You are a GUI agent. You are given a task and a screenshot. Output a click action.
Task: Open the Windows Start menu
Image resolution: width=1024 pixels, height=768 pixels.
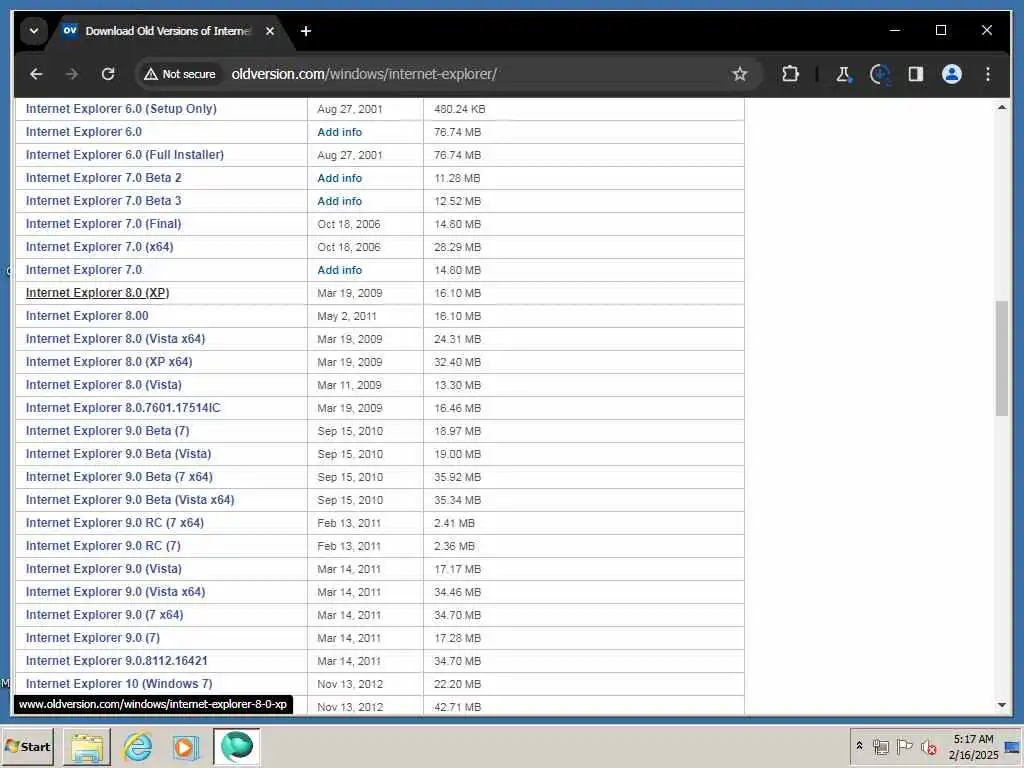pos(27,746)
